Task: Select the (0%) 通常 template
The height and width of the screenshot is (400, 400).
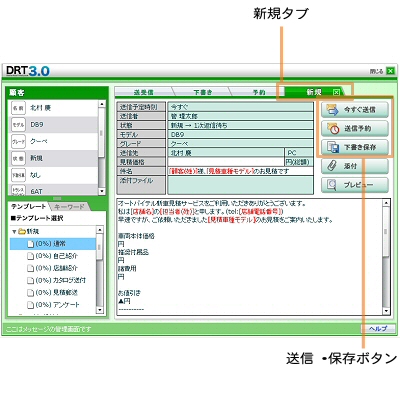Action: (53, 244)
